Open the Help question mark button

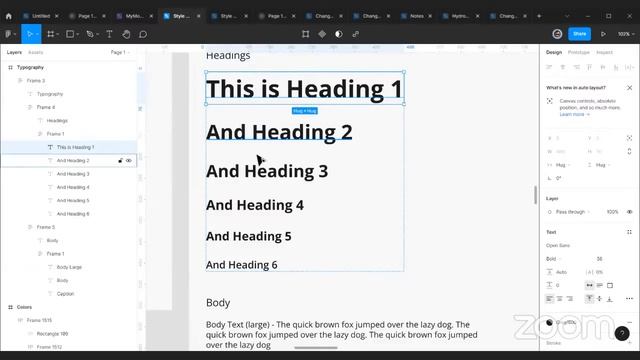pos(622,333)
